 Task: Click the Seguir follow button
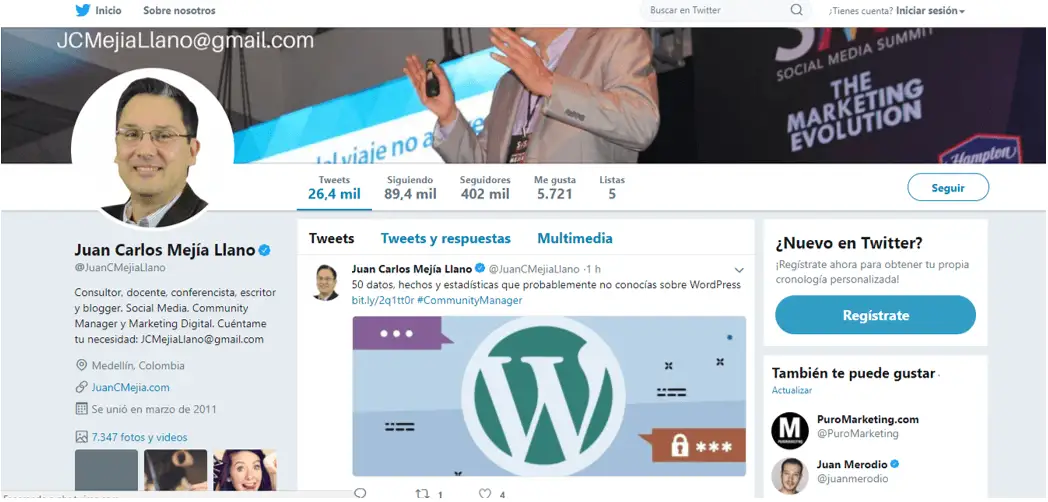point(948,187)
